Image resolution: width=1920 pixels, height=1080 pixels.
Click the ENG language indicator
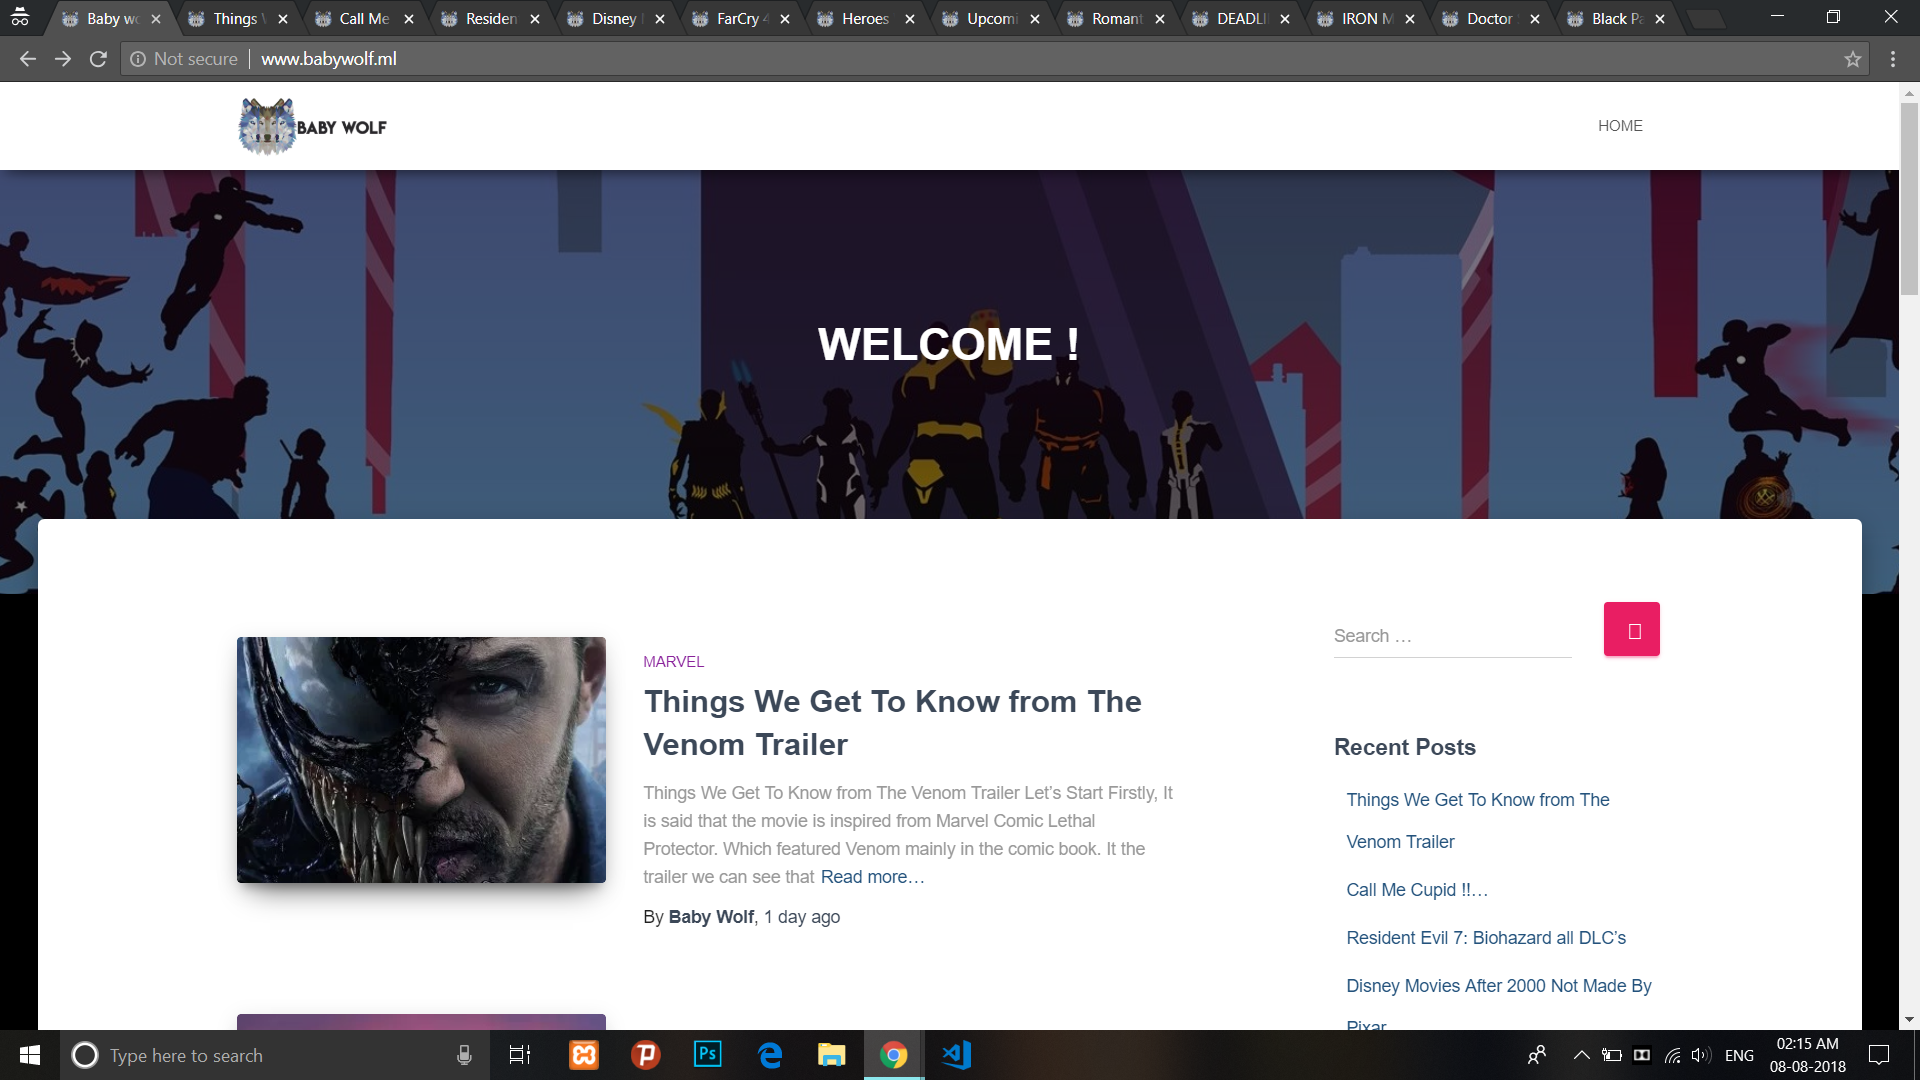click(1739, 1056)
